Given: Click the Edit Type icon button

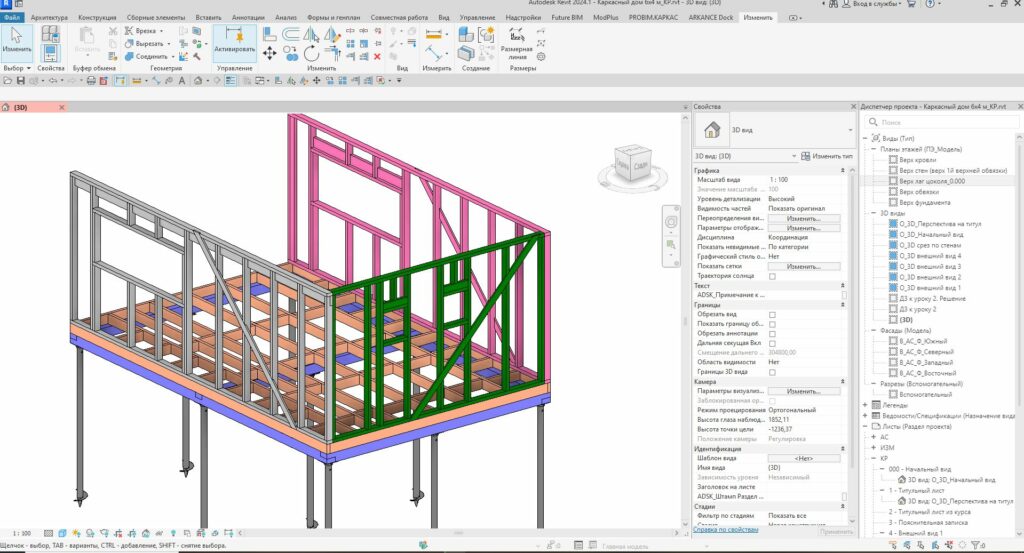Looking at the screenshot, I should click(x=804, y=156).
